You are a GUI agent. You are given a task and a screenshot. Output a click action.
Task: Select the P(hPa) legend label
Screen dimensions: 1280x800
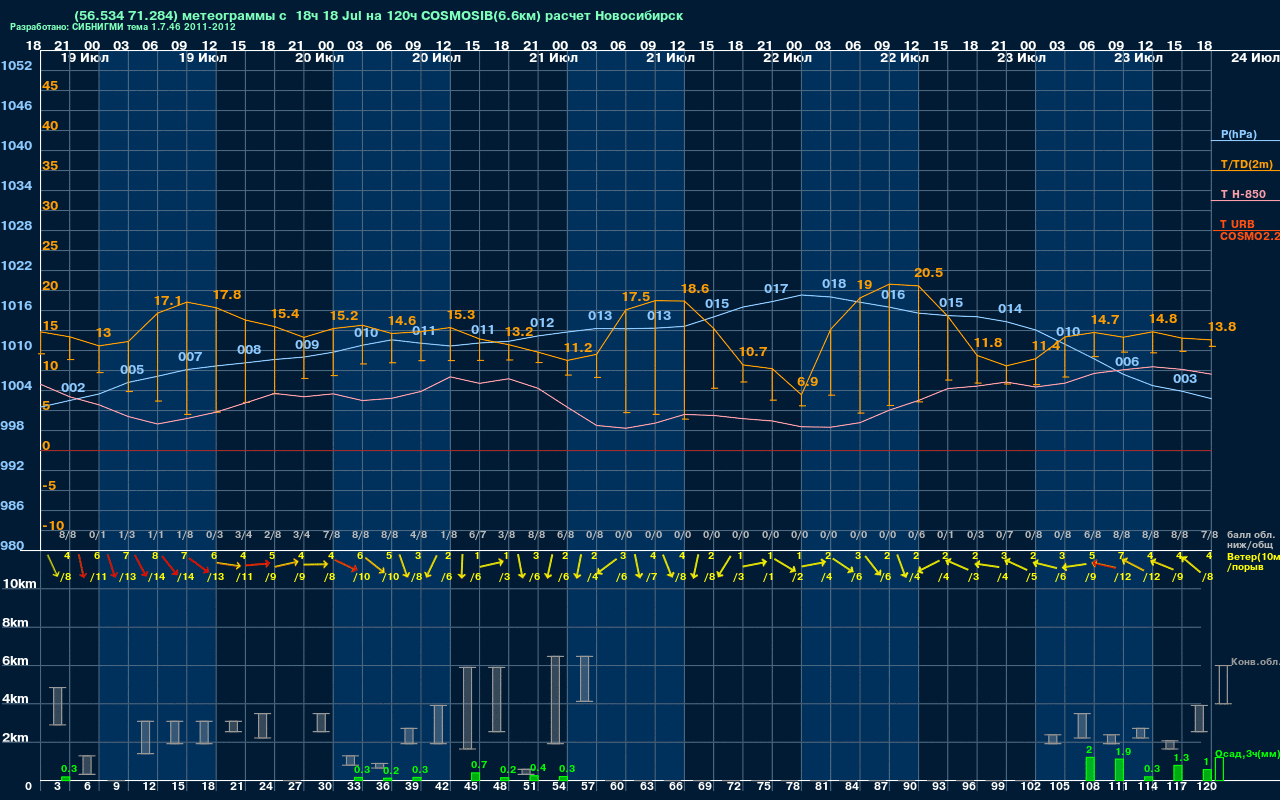point(1238,134)
